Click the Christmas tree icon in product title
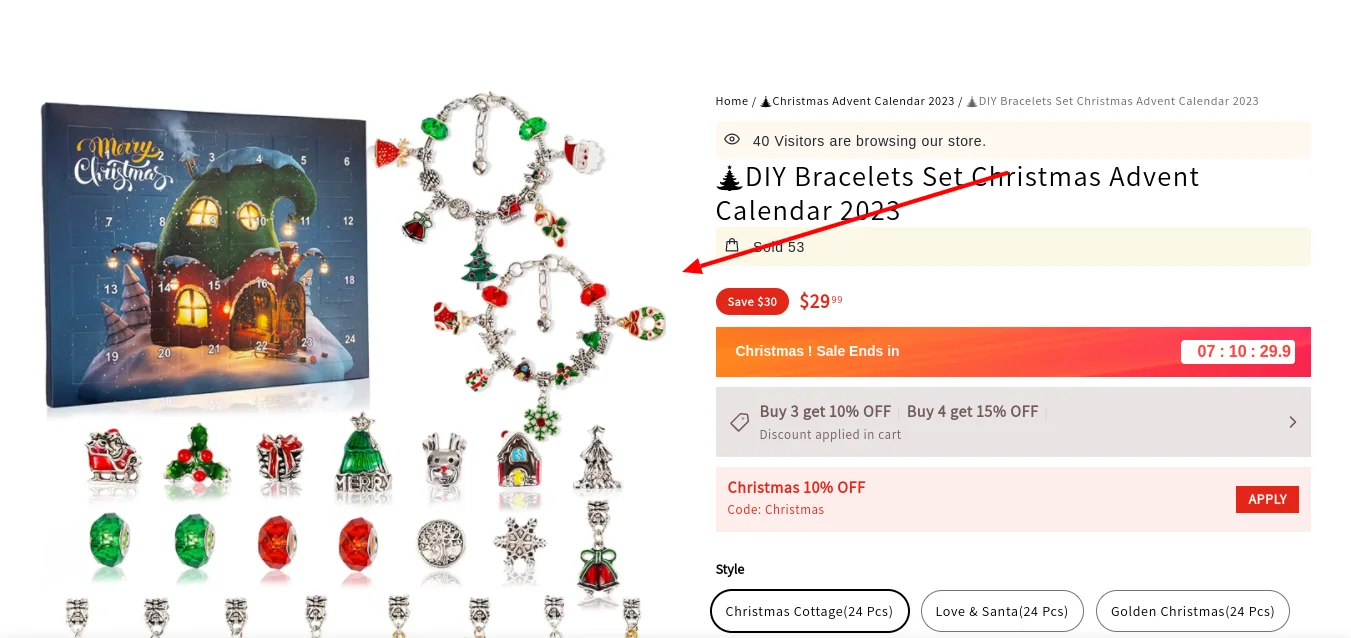The image size is (1351, 638). (727, 177)
